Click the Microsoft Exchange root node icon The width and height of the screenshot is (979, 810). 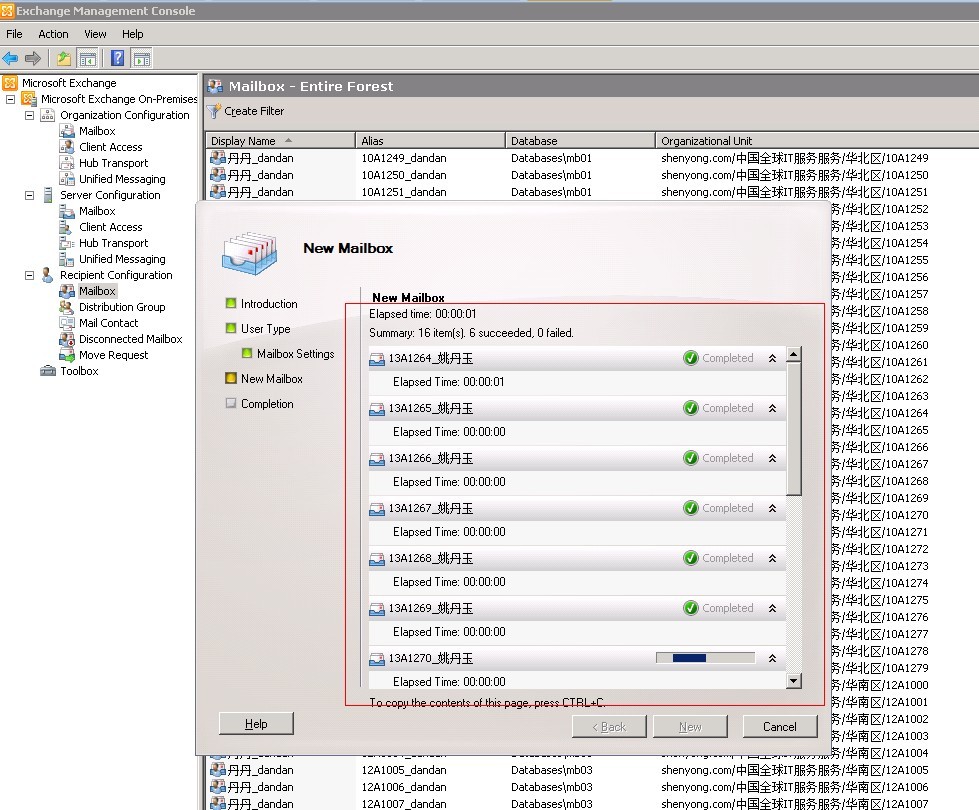pyautogui.click(x=10, y=83)
